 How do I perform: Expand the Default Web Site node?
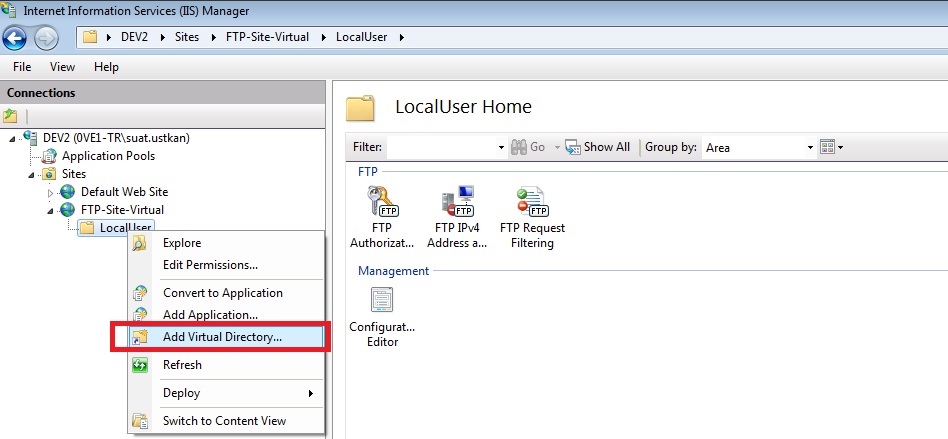51,193
